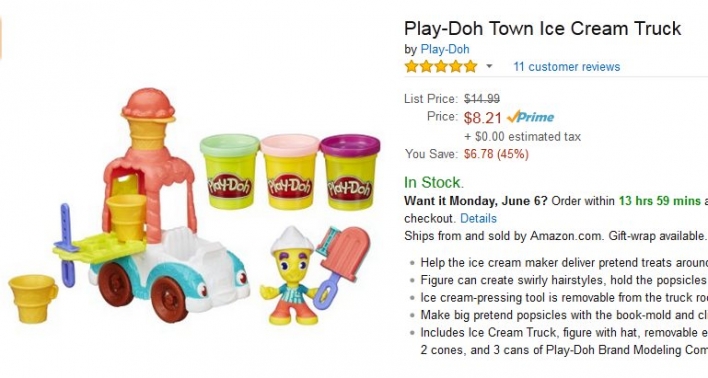708x378 pixels.
Task: Click the yellow cone at bottom left
Action: 33,299
